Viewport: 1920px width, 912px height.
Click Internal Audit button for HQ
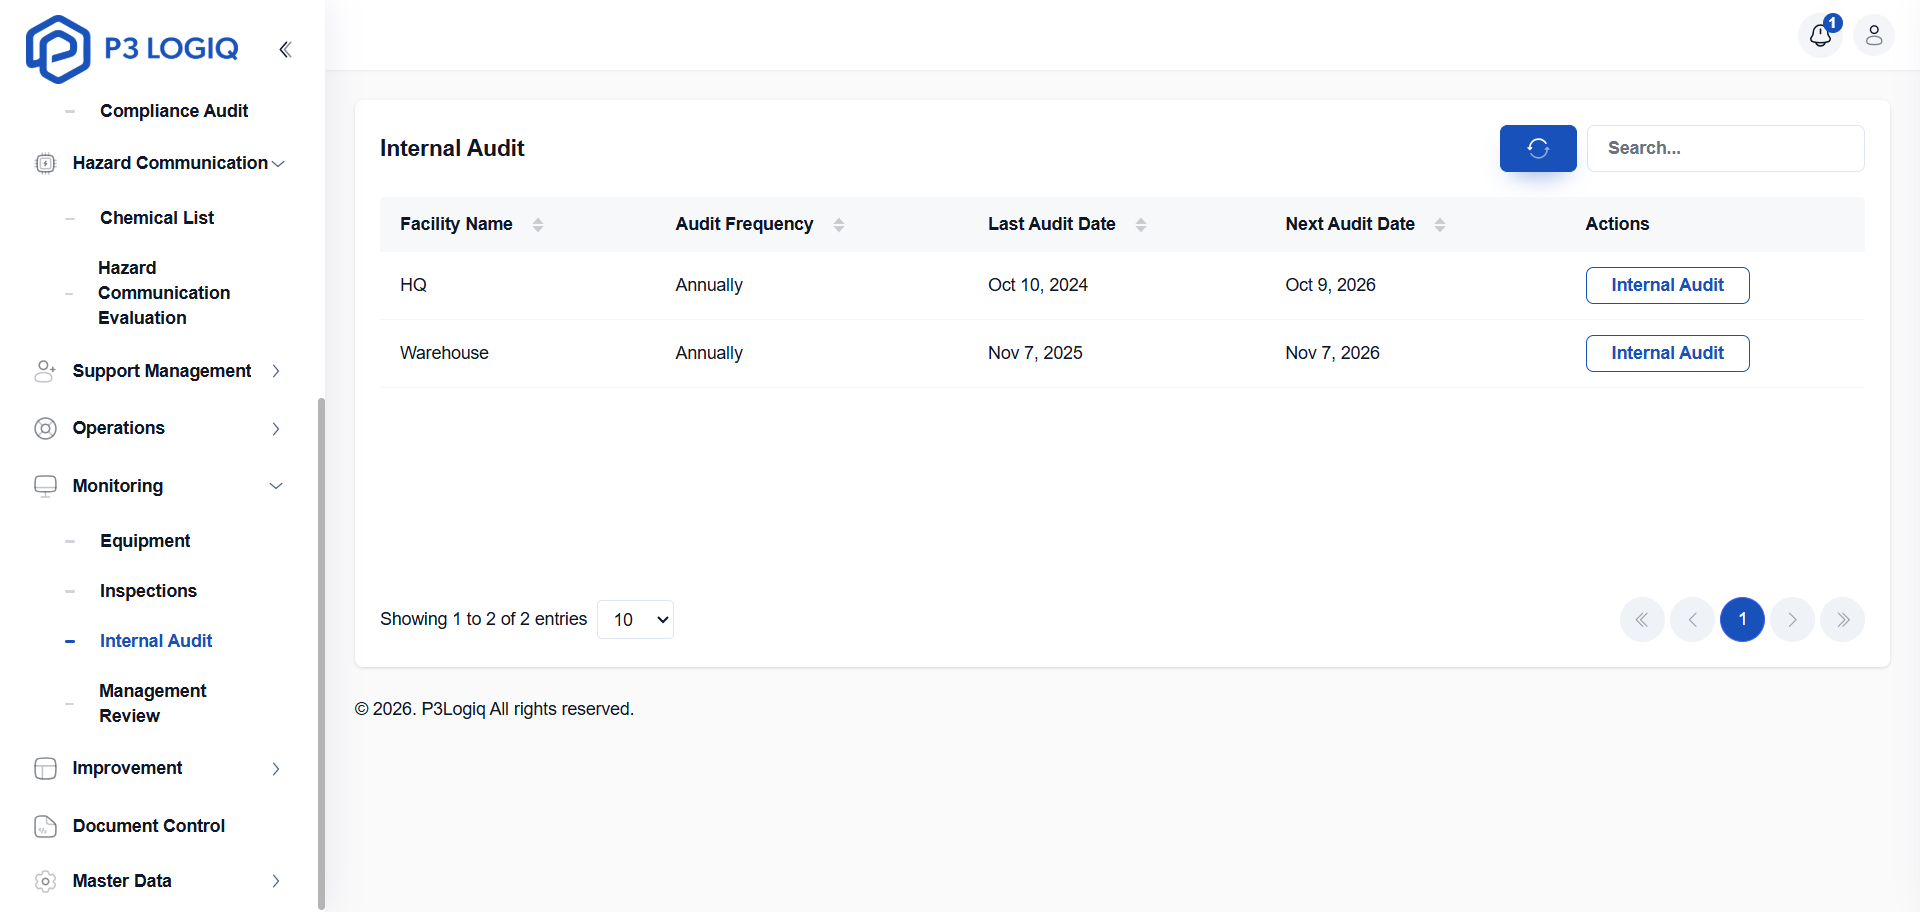[1667, 285]
